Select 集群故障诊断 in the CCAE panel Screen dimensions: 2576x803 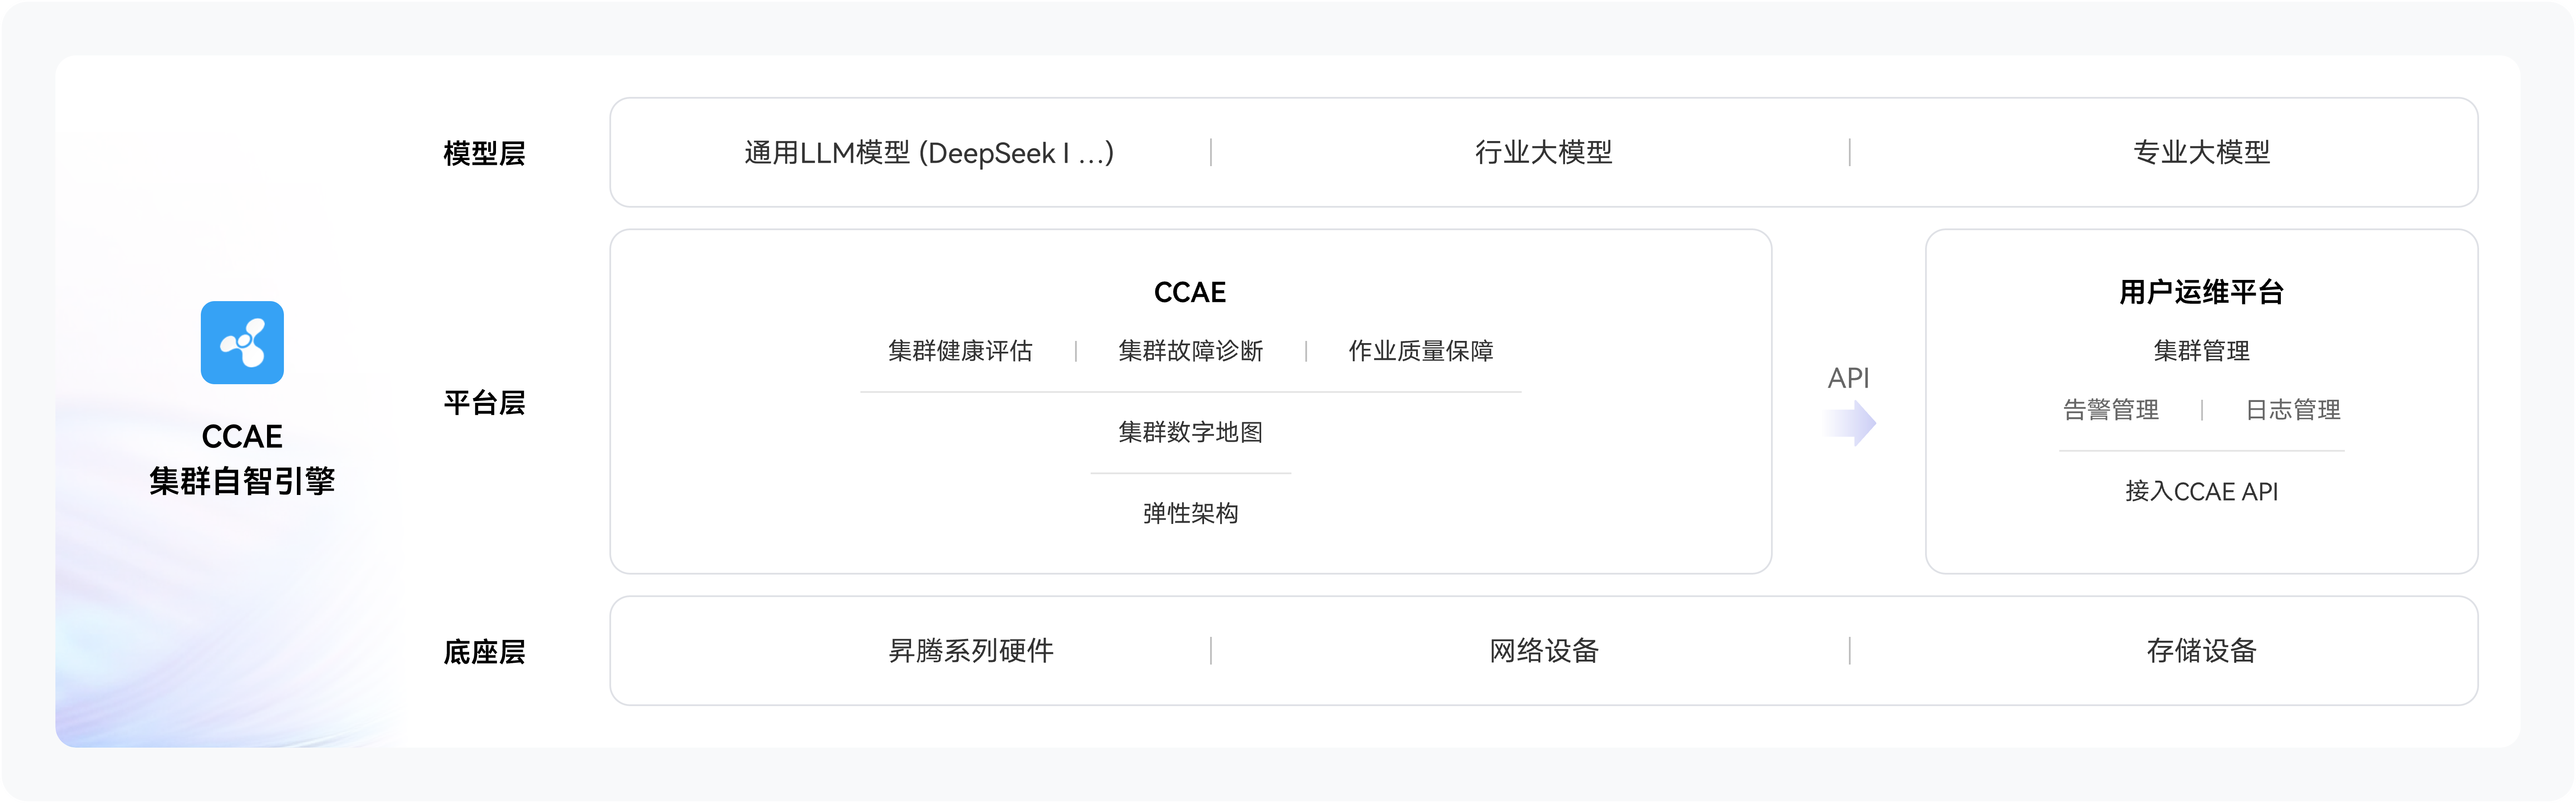(1190, 351)
